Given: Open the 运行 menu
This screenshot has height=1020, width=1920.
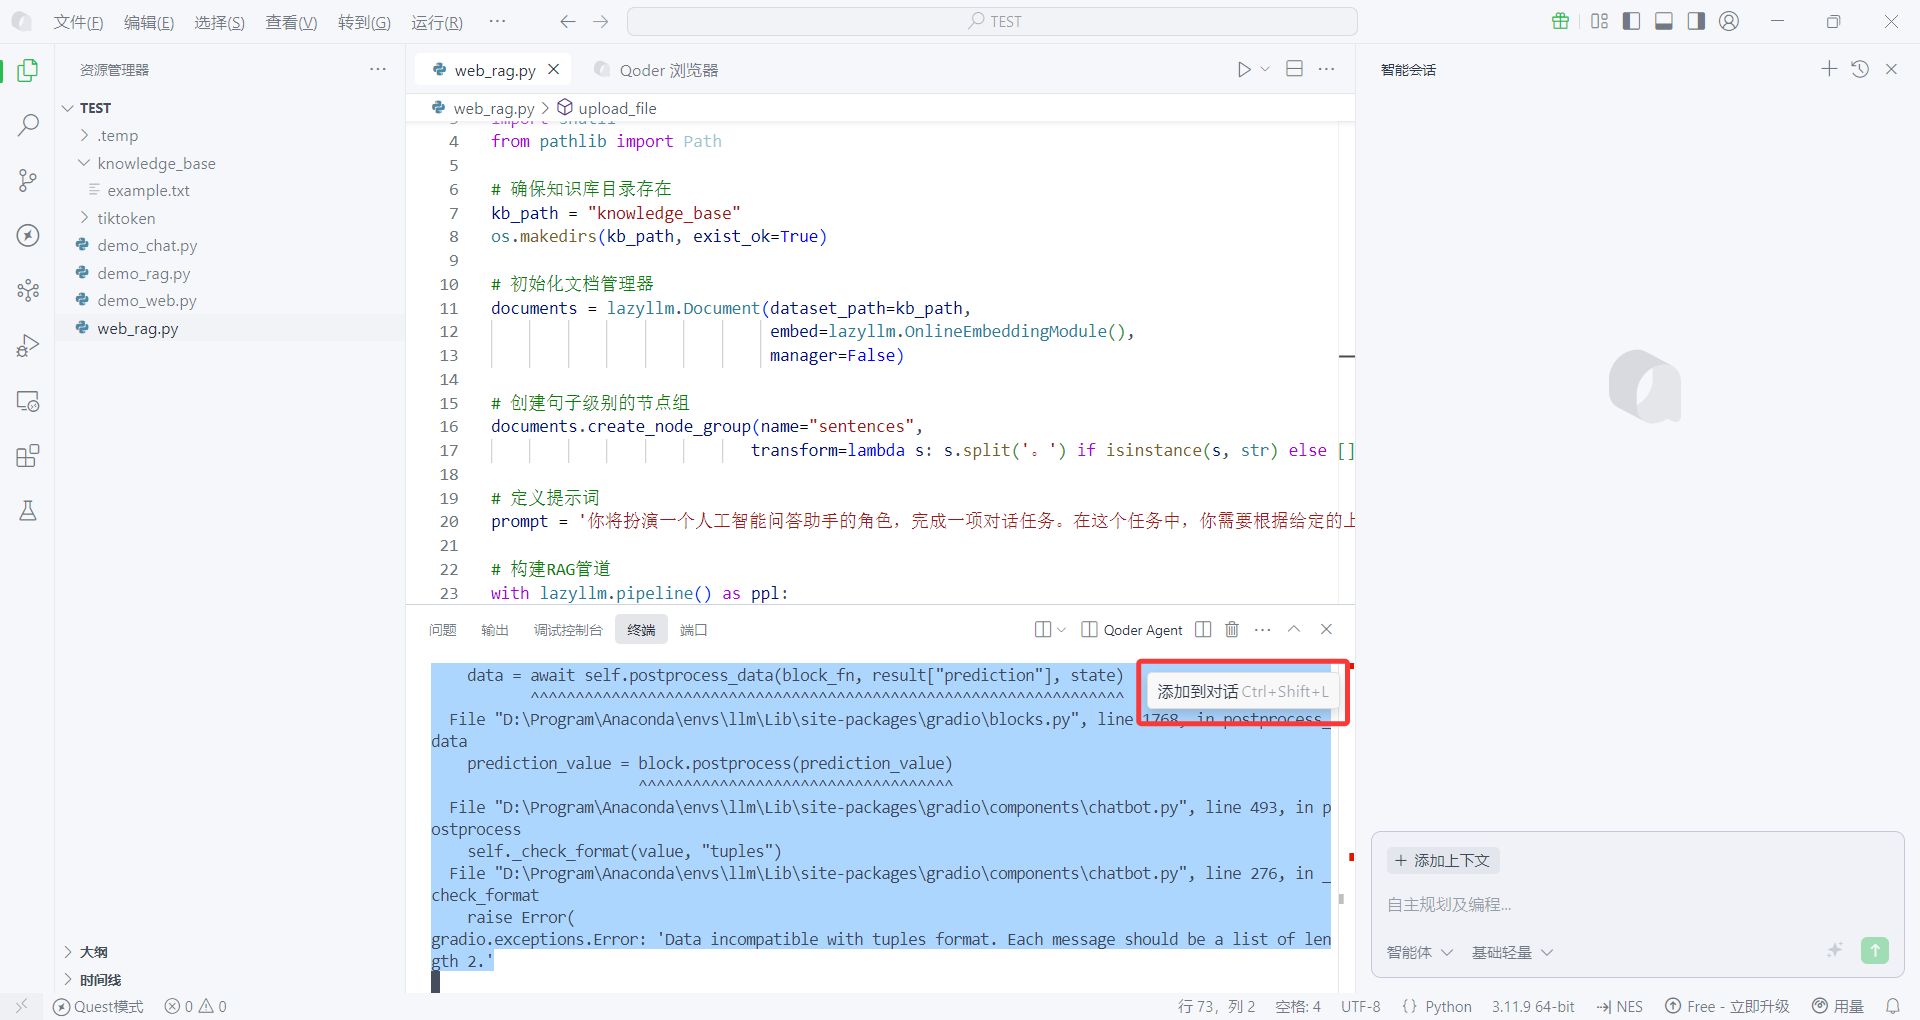Looking at the screenshot, I should pyautogui.click(x=437, y=22).
